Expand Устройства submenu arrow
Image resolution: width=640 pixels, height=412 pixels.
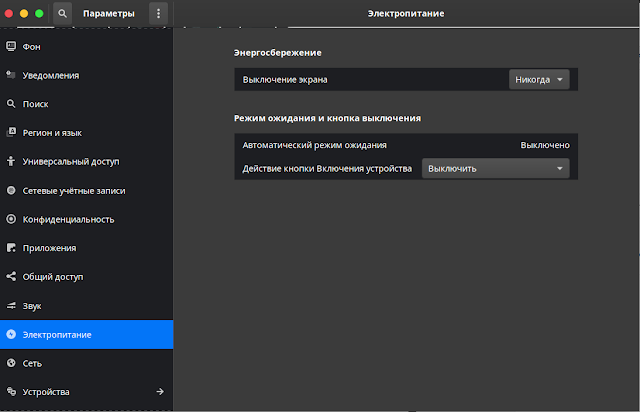pos(160,392)
